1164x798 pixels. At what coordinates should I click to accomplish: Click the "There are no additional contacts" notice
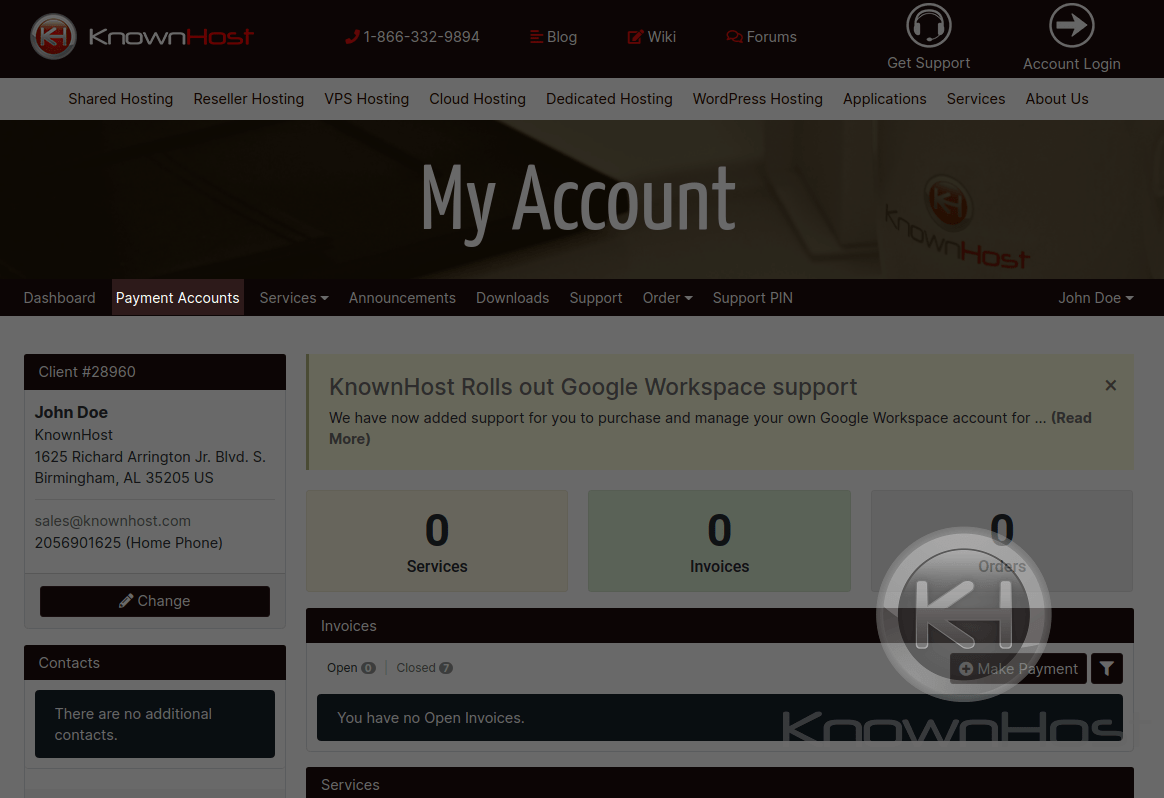(155, 724)
